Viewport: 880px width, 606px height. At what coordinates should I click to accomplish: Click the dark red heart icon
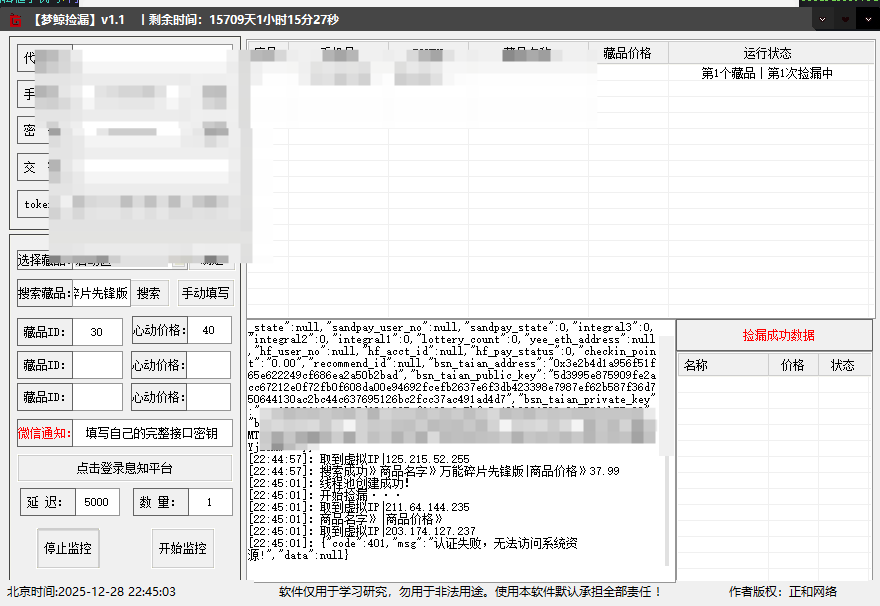point(845,19)
